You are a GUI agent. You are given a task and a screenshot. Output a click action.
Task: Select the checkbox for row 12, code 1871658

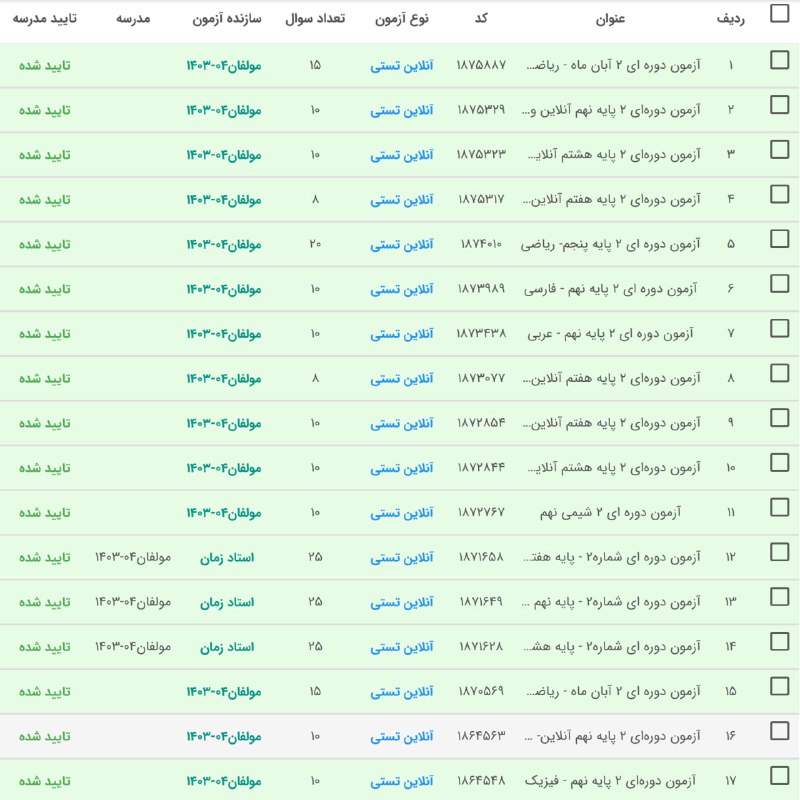[779, 552]
